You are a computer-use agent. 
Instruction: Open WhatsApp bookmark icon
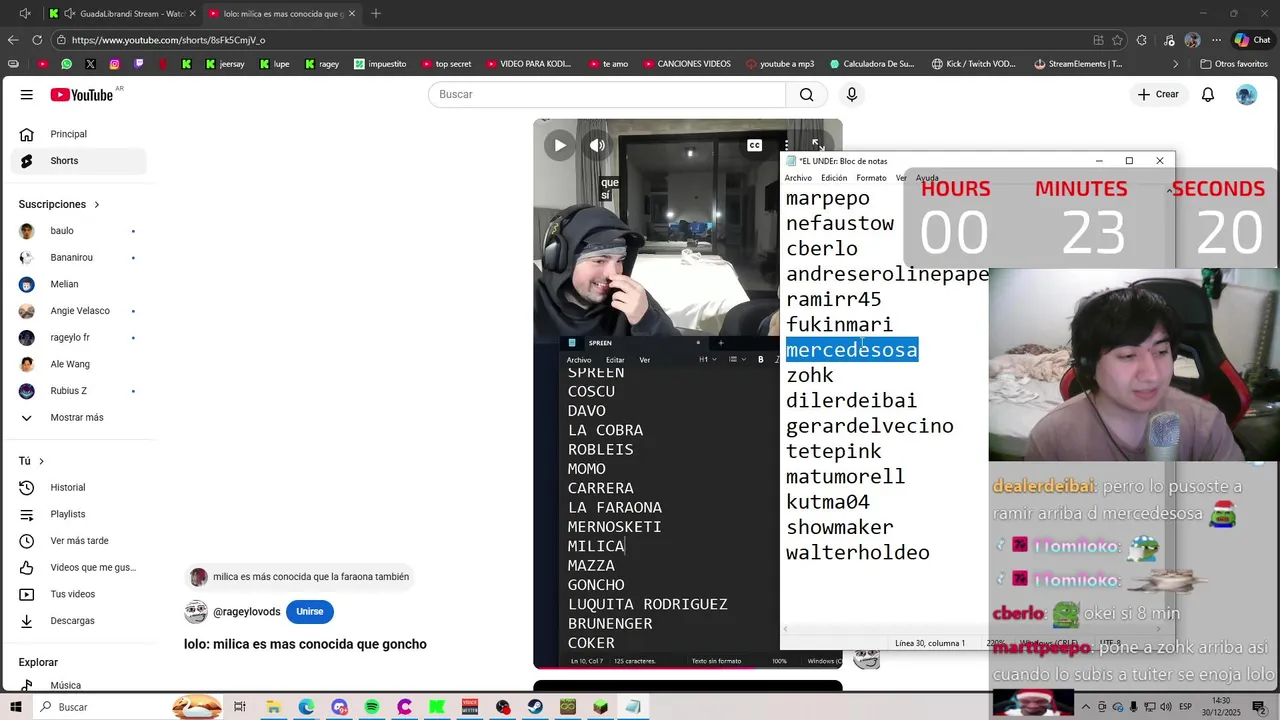click(66, 64)
